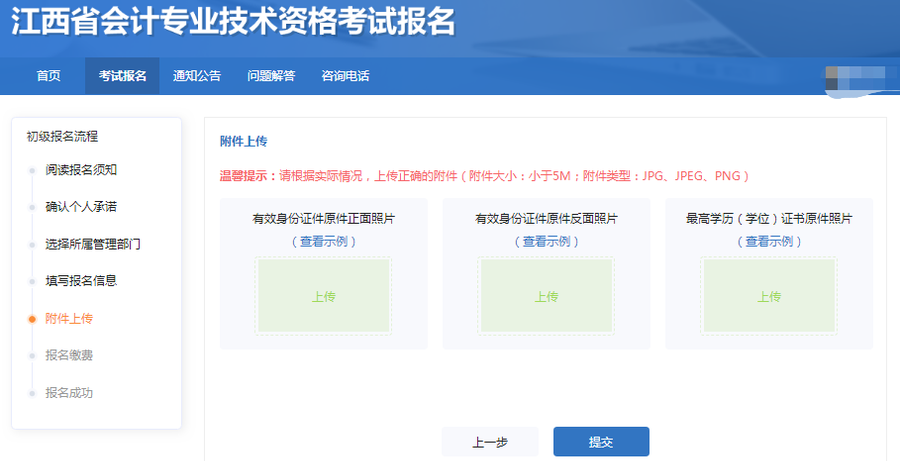Open the 通知公告 menu item

pos(197,76)
